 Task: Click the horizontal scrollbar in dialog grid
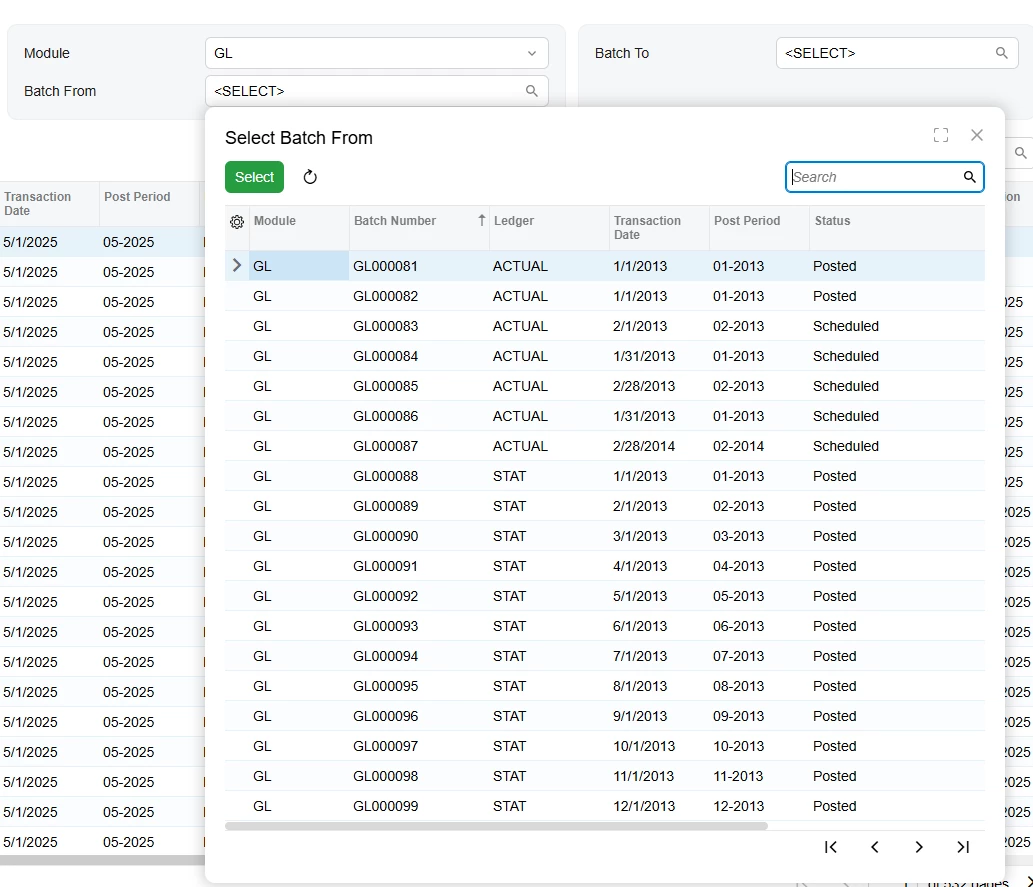(496, 826)
